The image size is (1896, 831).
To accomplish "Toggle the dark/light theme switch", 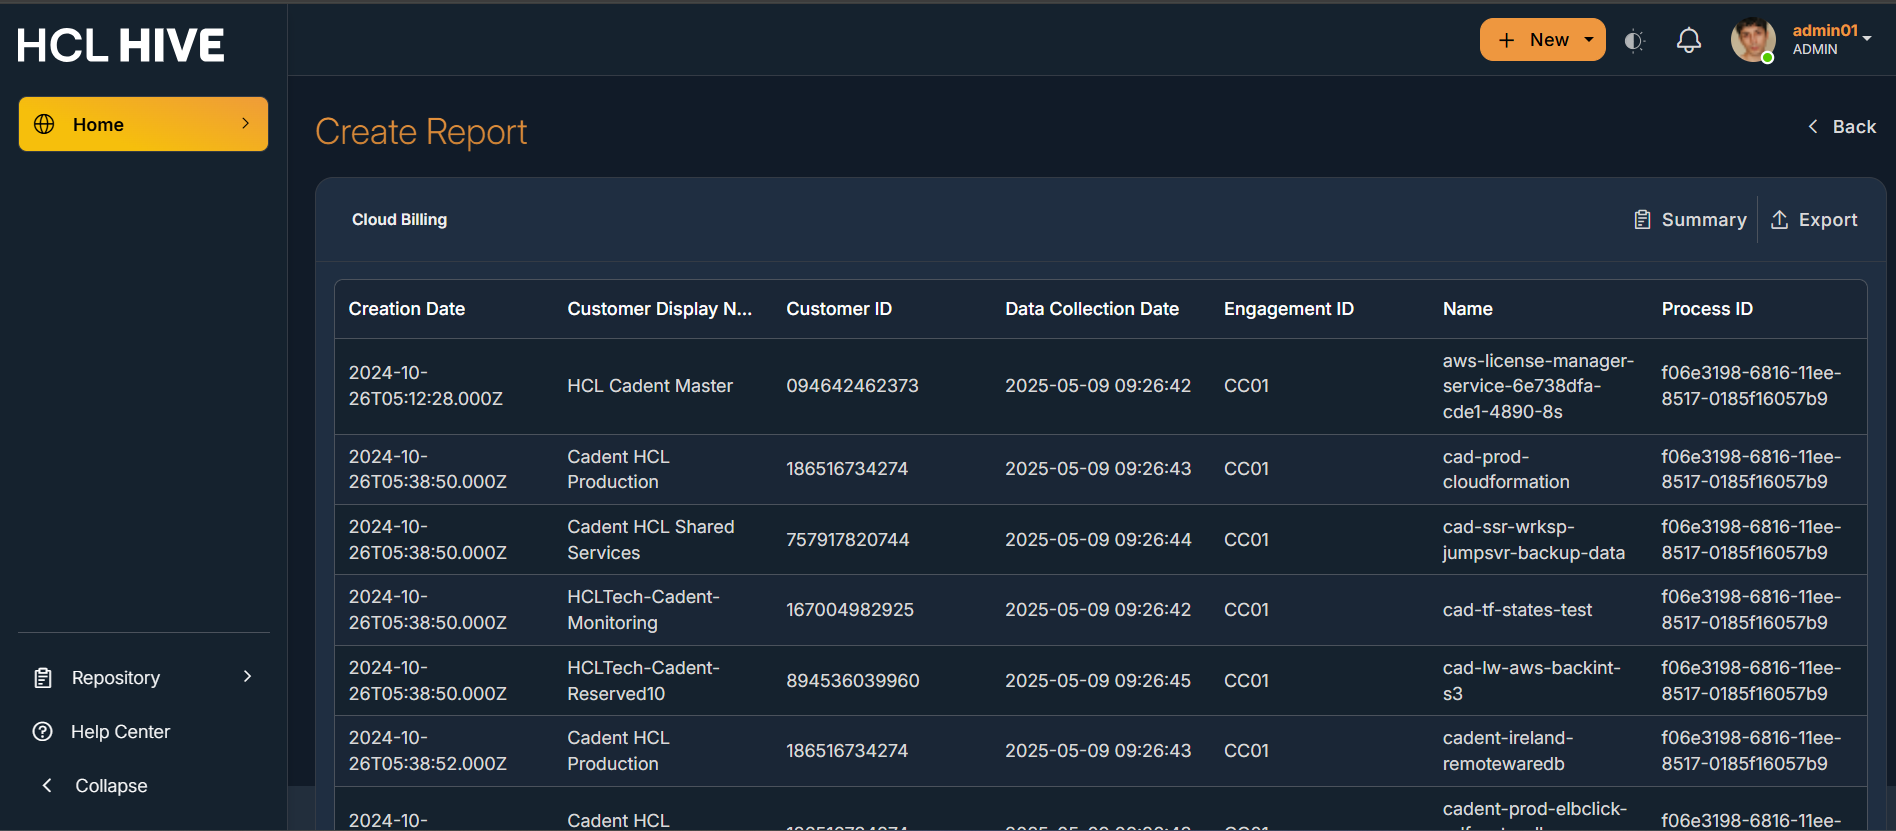I will pos(1633,41).
